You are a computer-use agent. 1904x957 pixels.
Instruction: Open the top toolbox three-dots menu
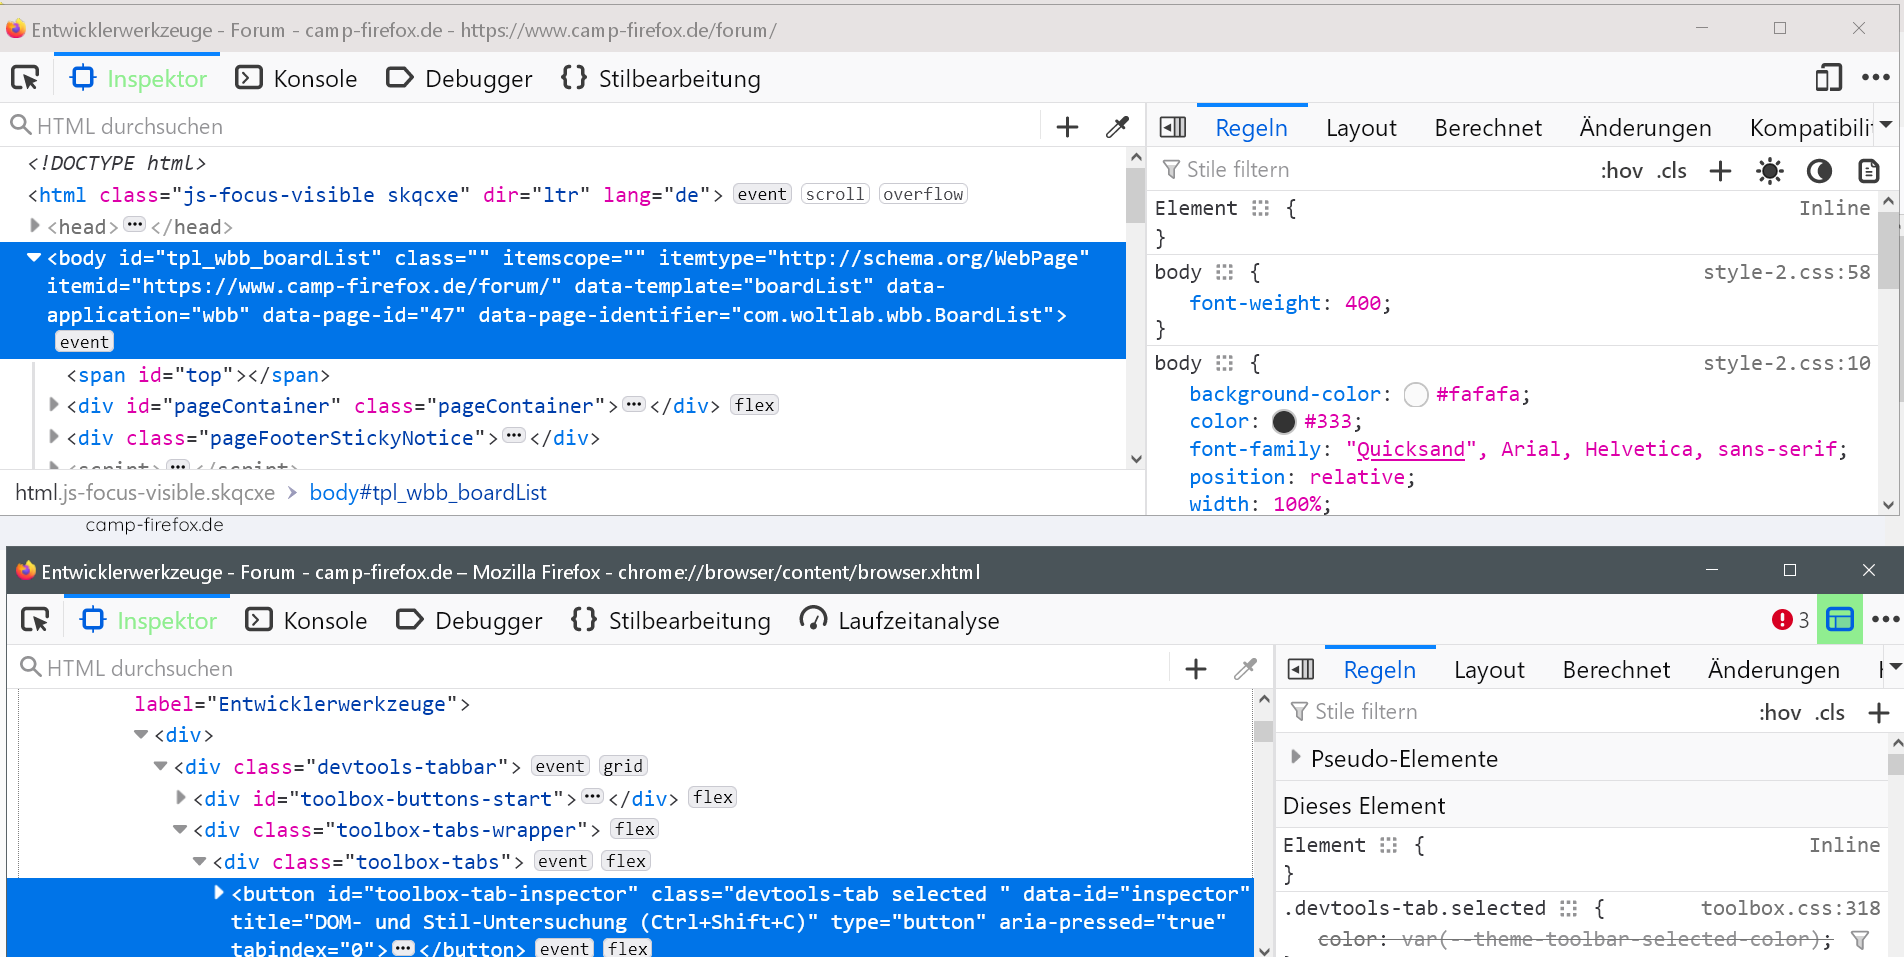1875,78
